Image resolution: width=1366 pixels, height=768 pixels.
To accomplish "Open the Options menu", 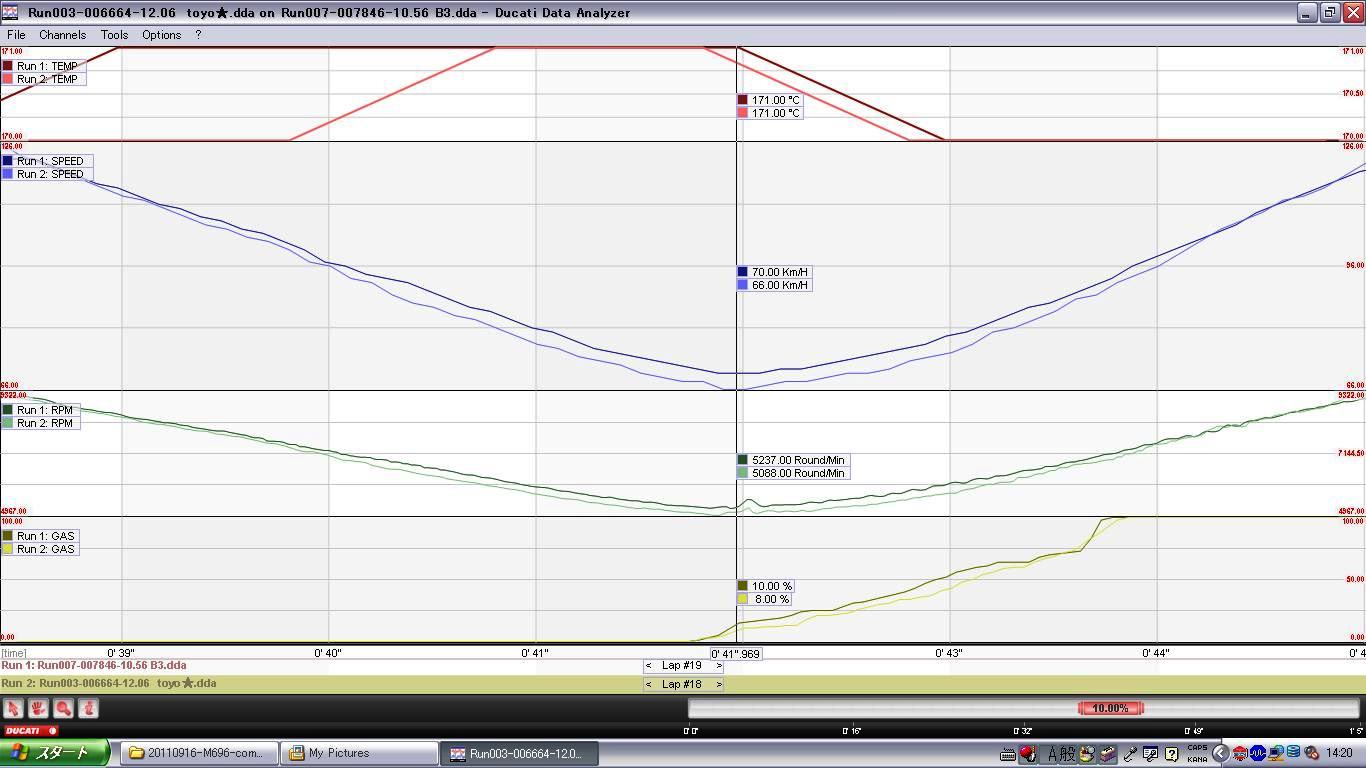I will [x=161, y=34].
